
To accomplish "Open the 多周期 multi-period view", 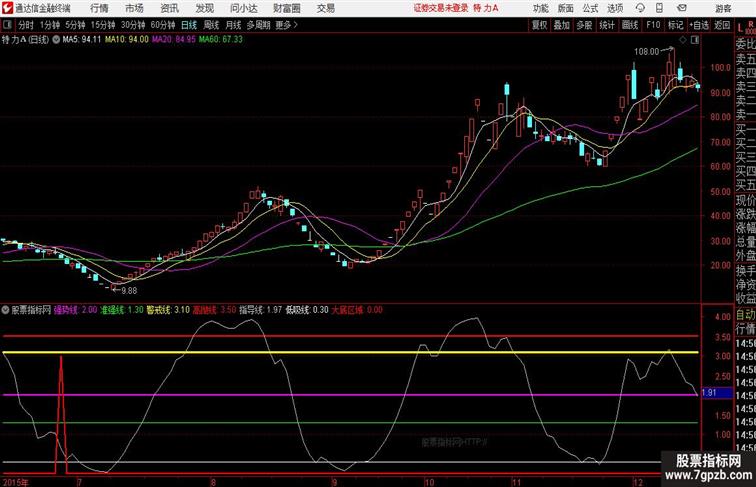I will point(258,25).
